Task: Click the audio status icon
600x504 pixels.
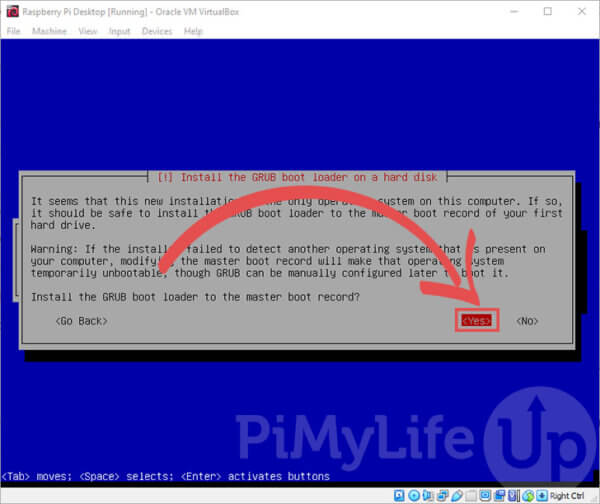Action: coord(427,496)
